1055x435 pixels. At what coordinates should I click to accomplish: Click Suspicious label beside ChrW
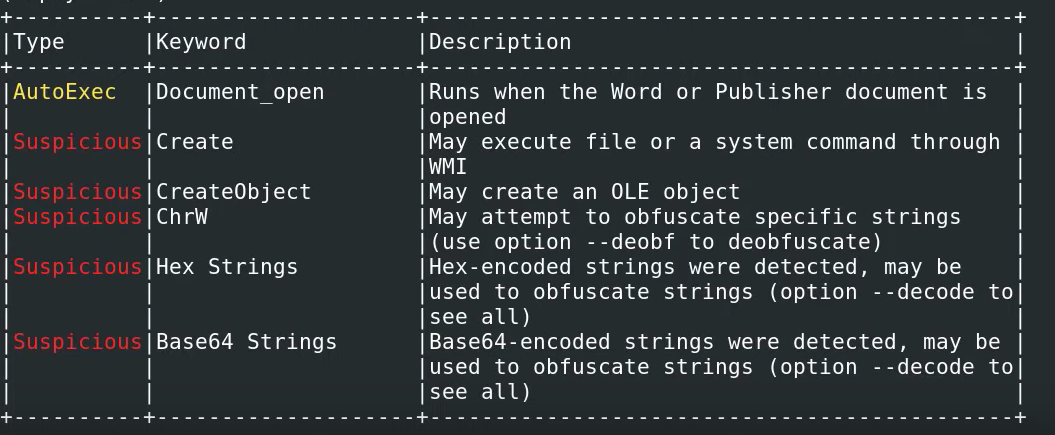pyautogui.click(x=77, y=217)
